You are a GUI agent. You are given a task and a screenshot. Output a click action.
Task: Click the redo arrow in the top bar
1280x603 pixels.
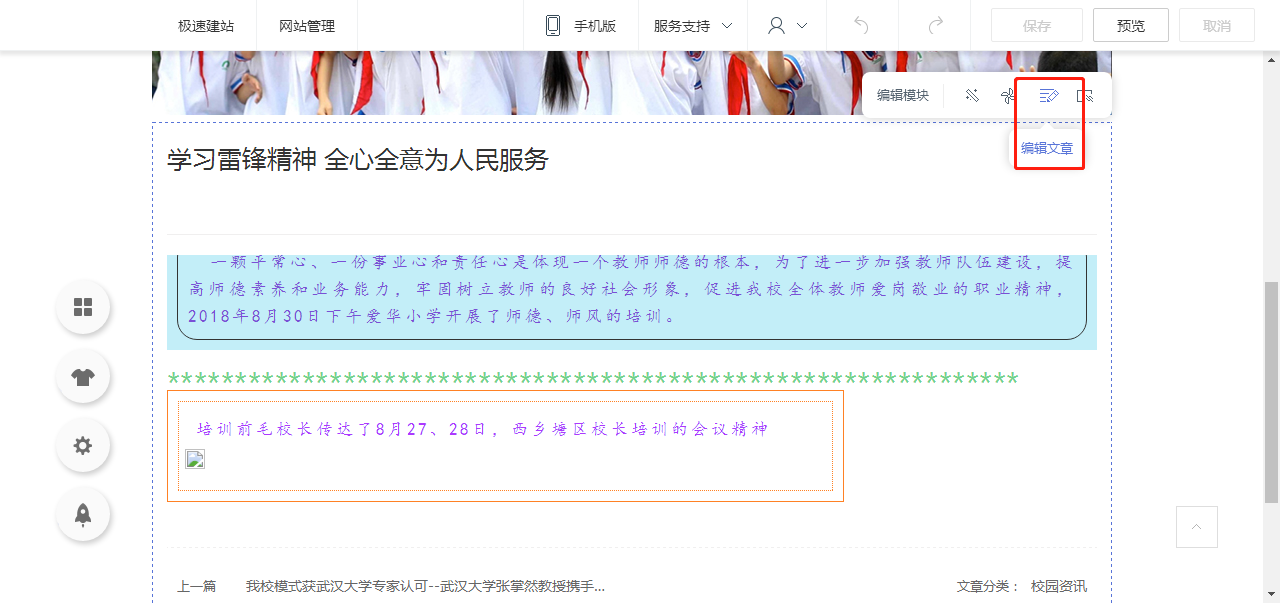coord(936,26)
